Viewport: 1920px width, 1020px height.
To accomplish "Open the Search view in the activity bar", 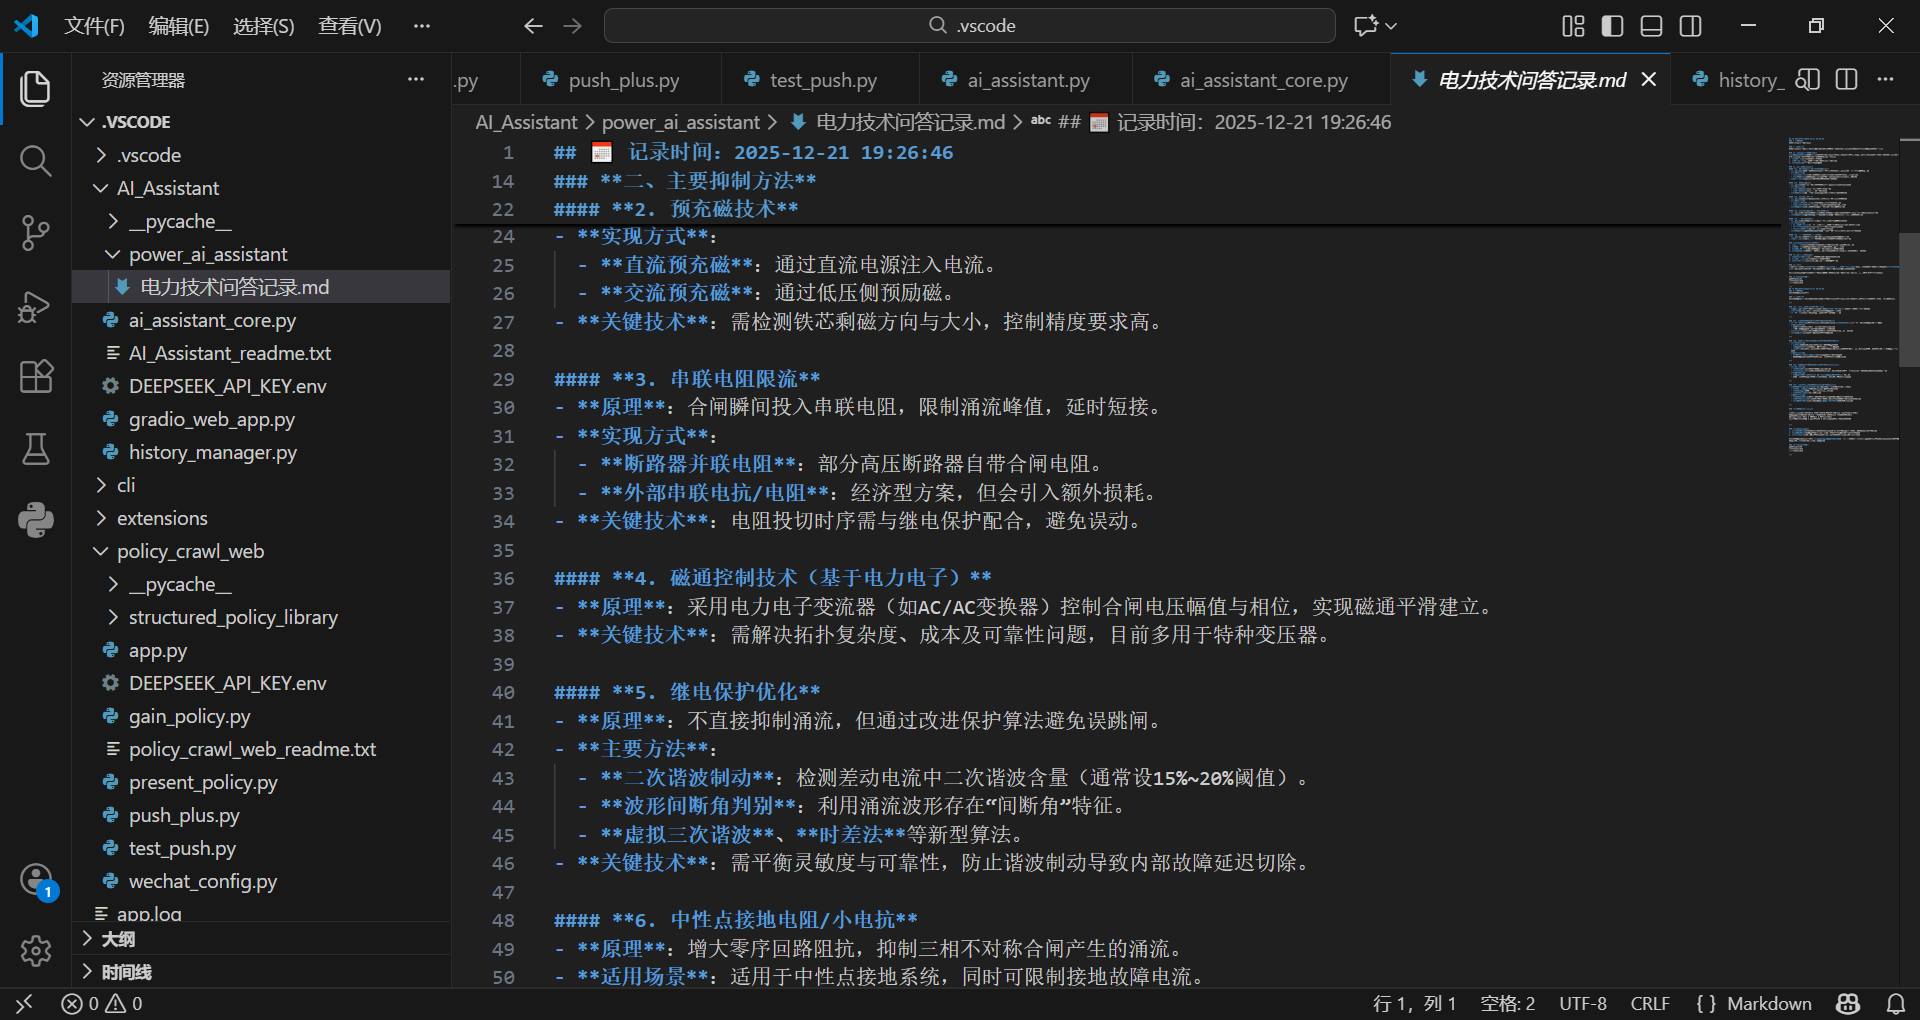I will click(x=36, y=160).
